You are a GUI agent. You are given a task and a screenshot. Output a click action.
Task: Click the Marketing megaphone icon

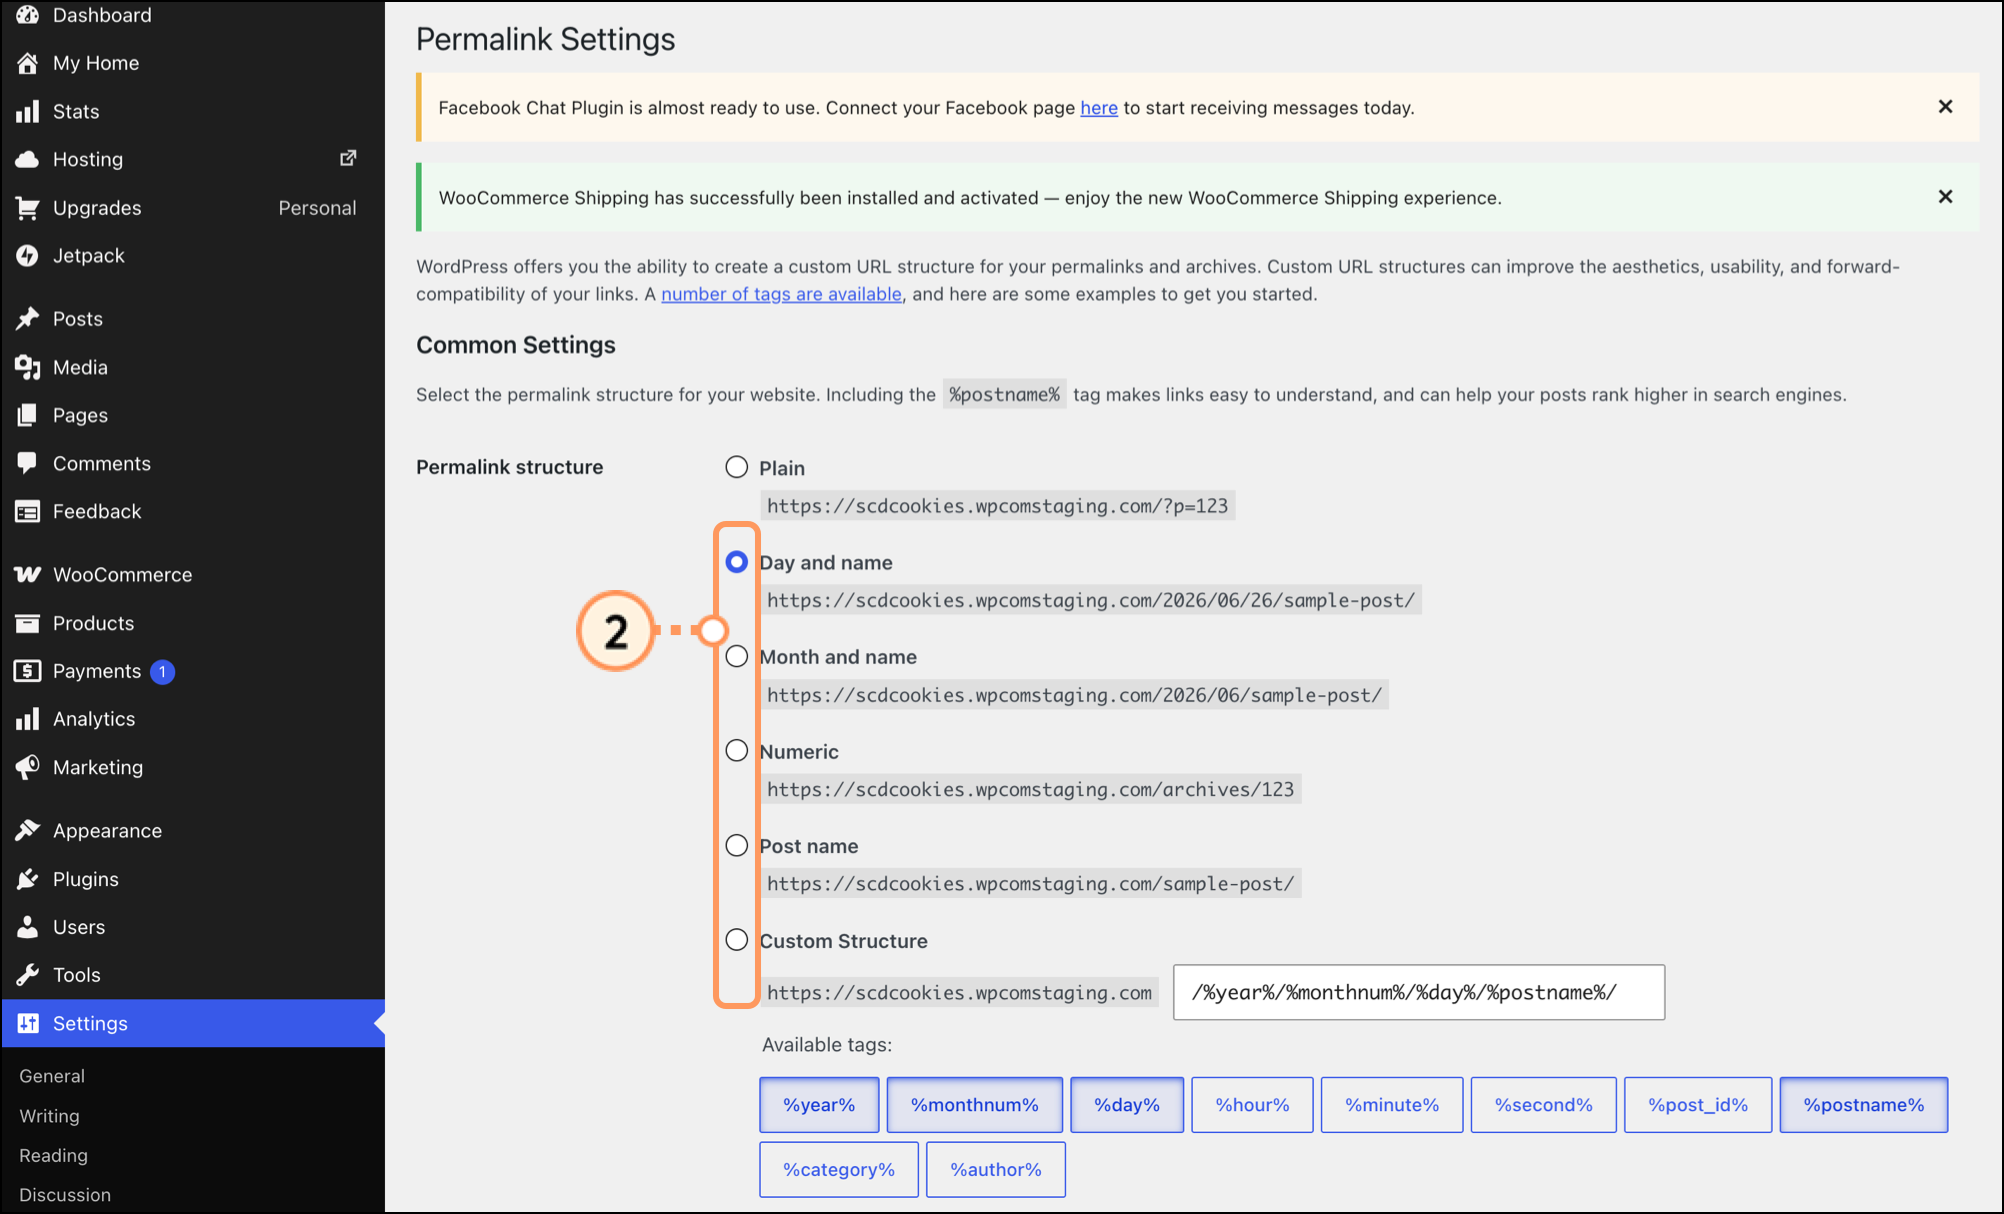click(28, 767)
